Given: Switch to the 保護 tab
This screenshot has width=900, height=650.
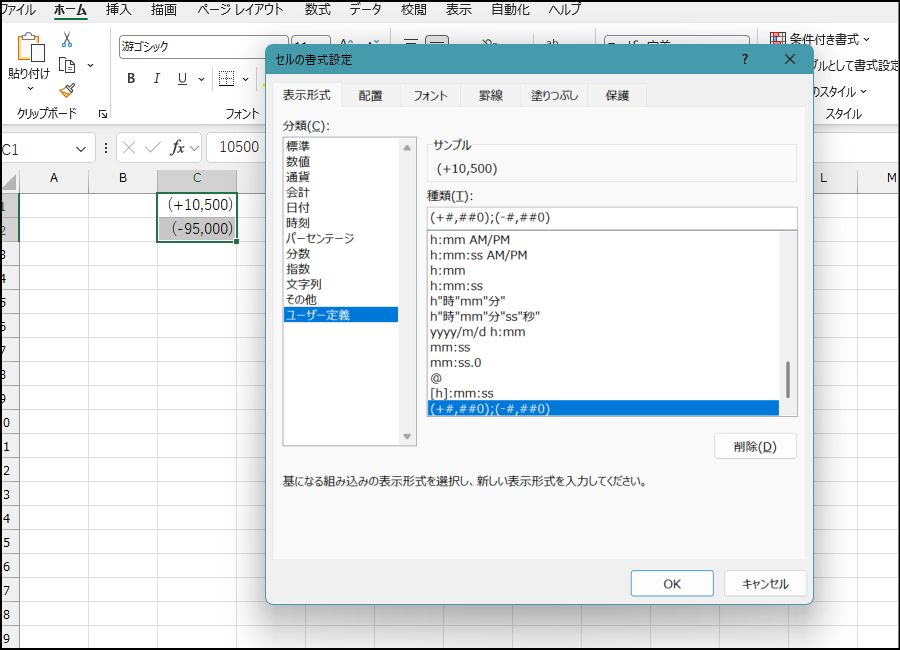Looking at the screenshot, I should click(x=617, y=95).
